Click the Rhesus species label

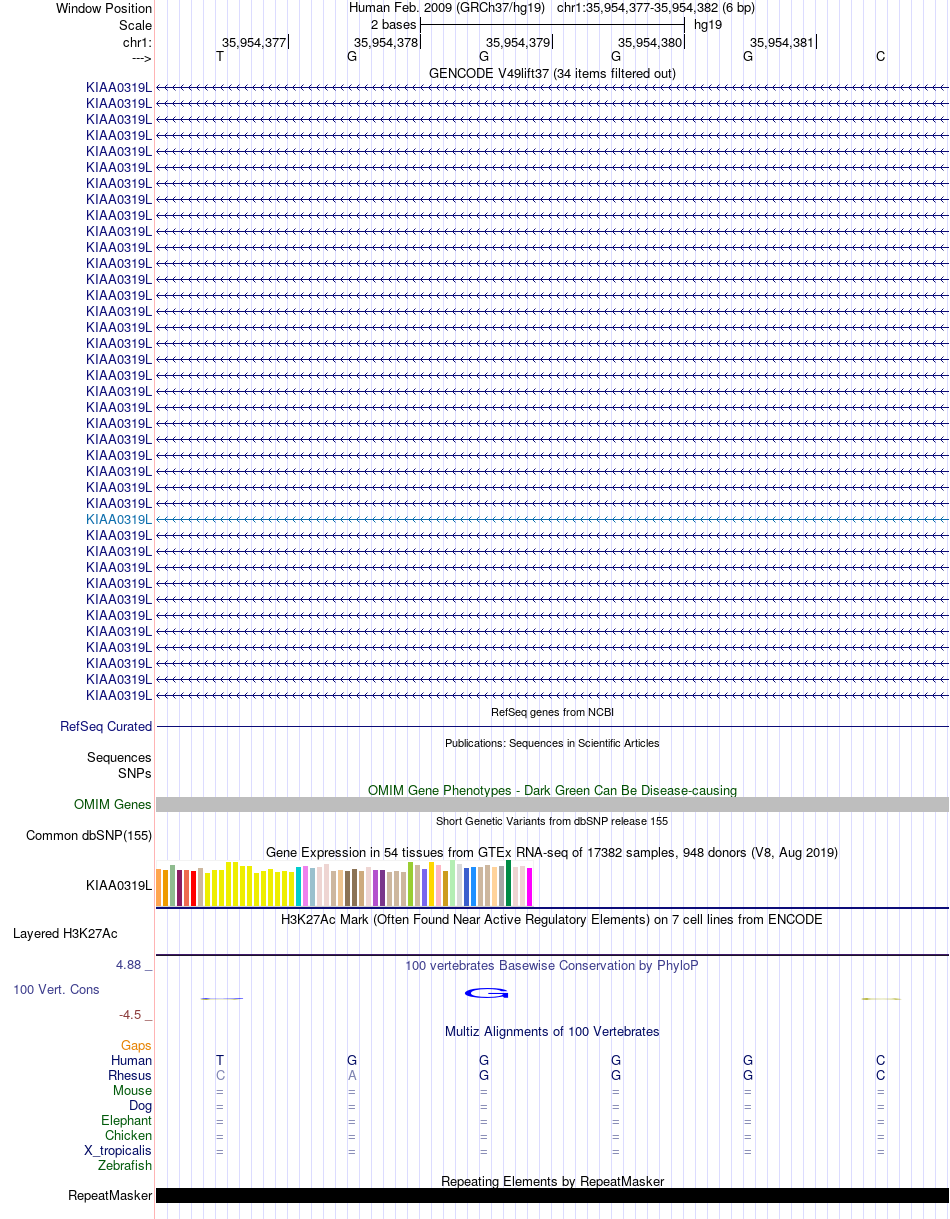pyautogui.click(x=130, y=1076)
